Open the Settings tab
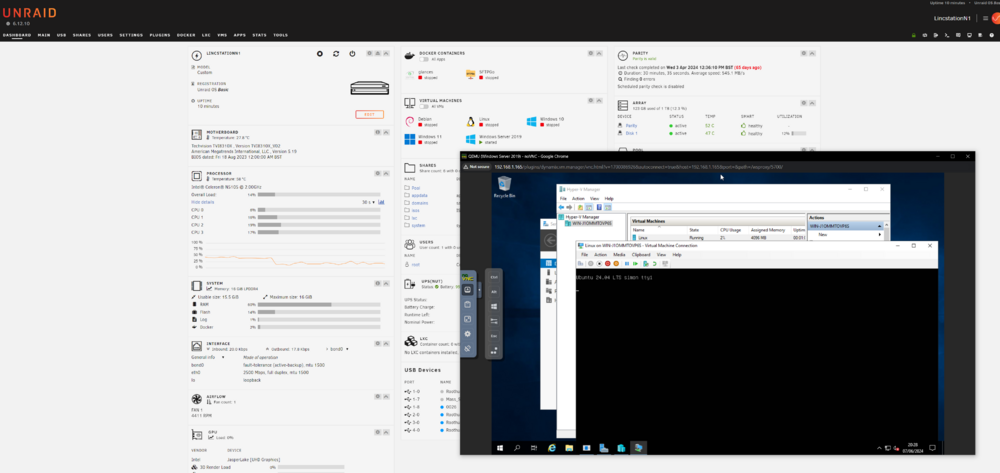Image resolution: width=1000 pixels, height=473 pixels. [131, 35]
